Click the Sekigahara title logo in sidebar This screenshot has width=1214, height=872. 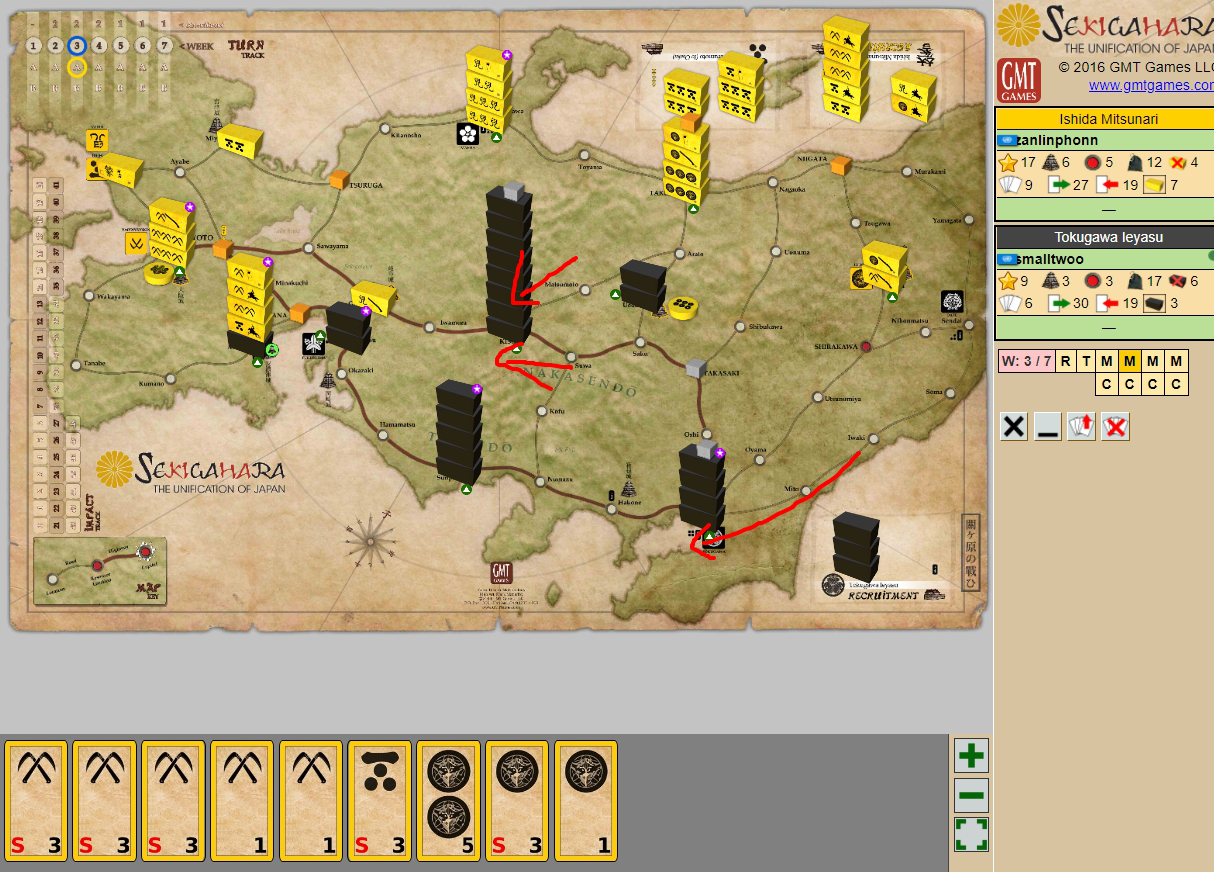(1106, 26)
